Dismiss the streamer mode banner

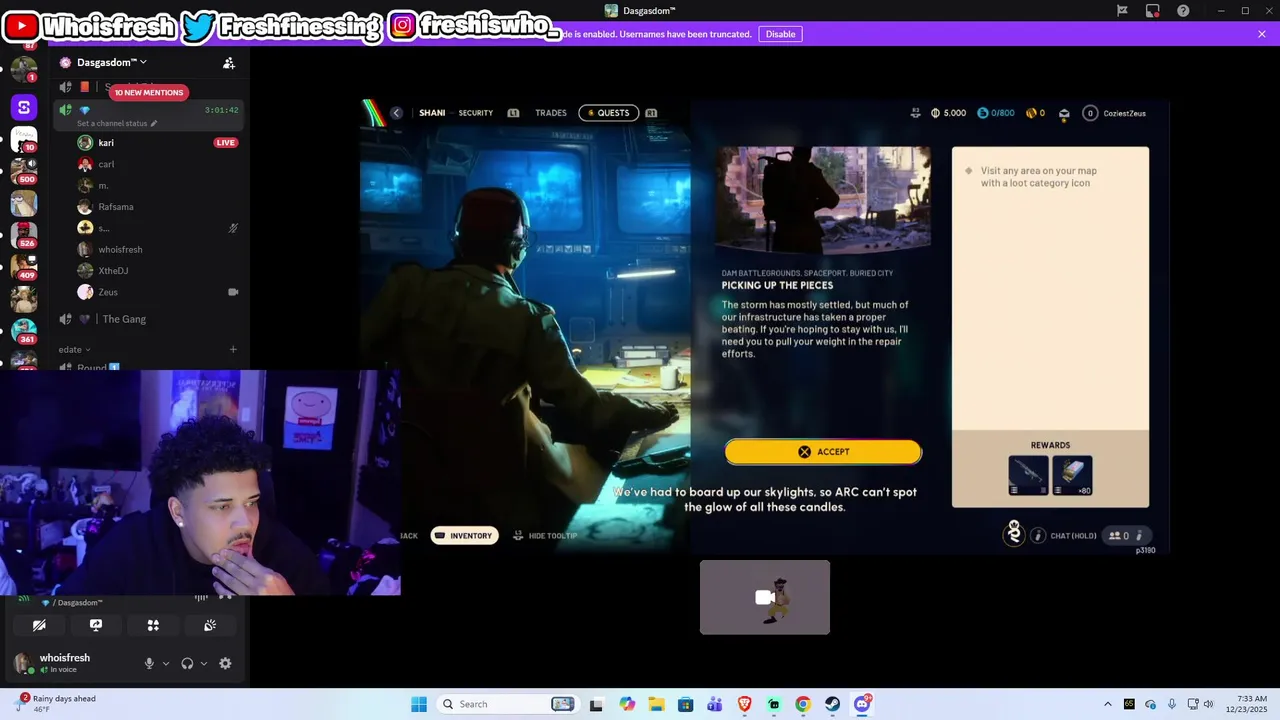point(1262,34)
